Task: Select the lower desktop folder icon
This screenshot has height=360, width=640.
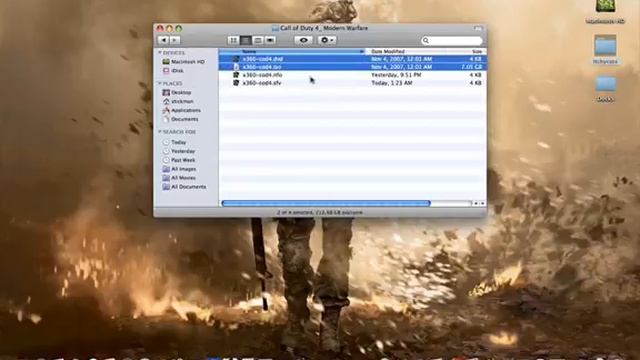Action: pyautogui.click(x=605, y=84)
